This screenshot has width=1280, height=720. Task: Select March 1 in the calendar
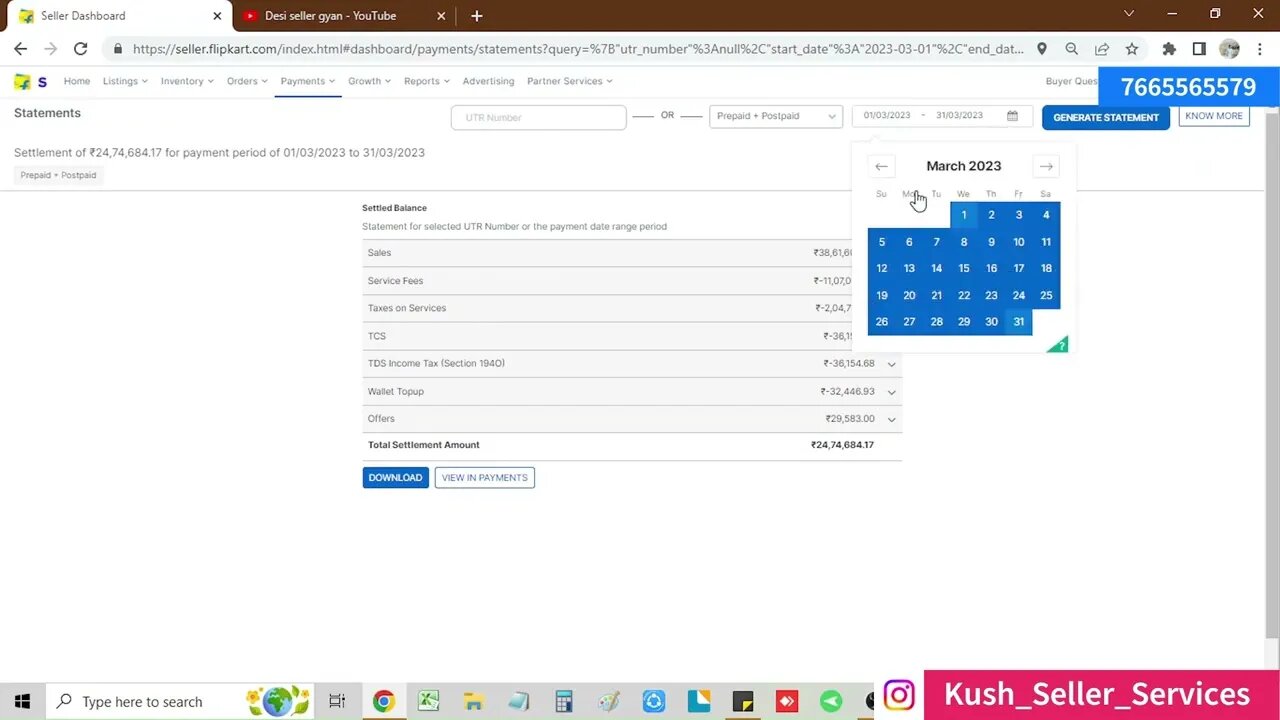coord(964,215)
